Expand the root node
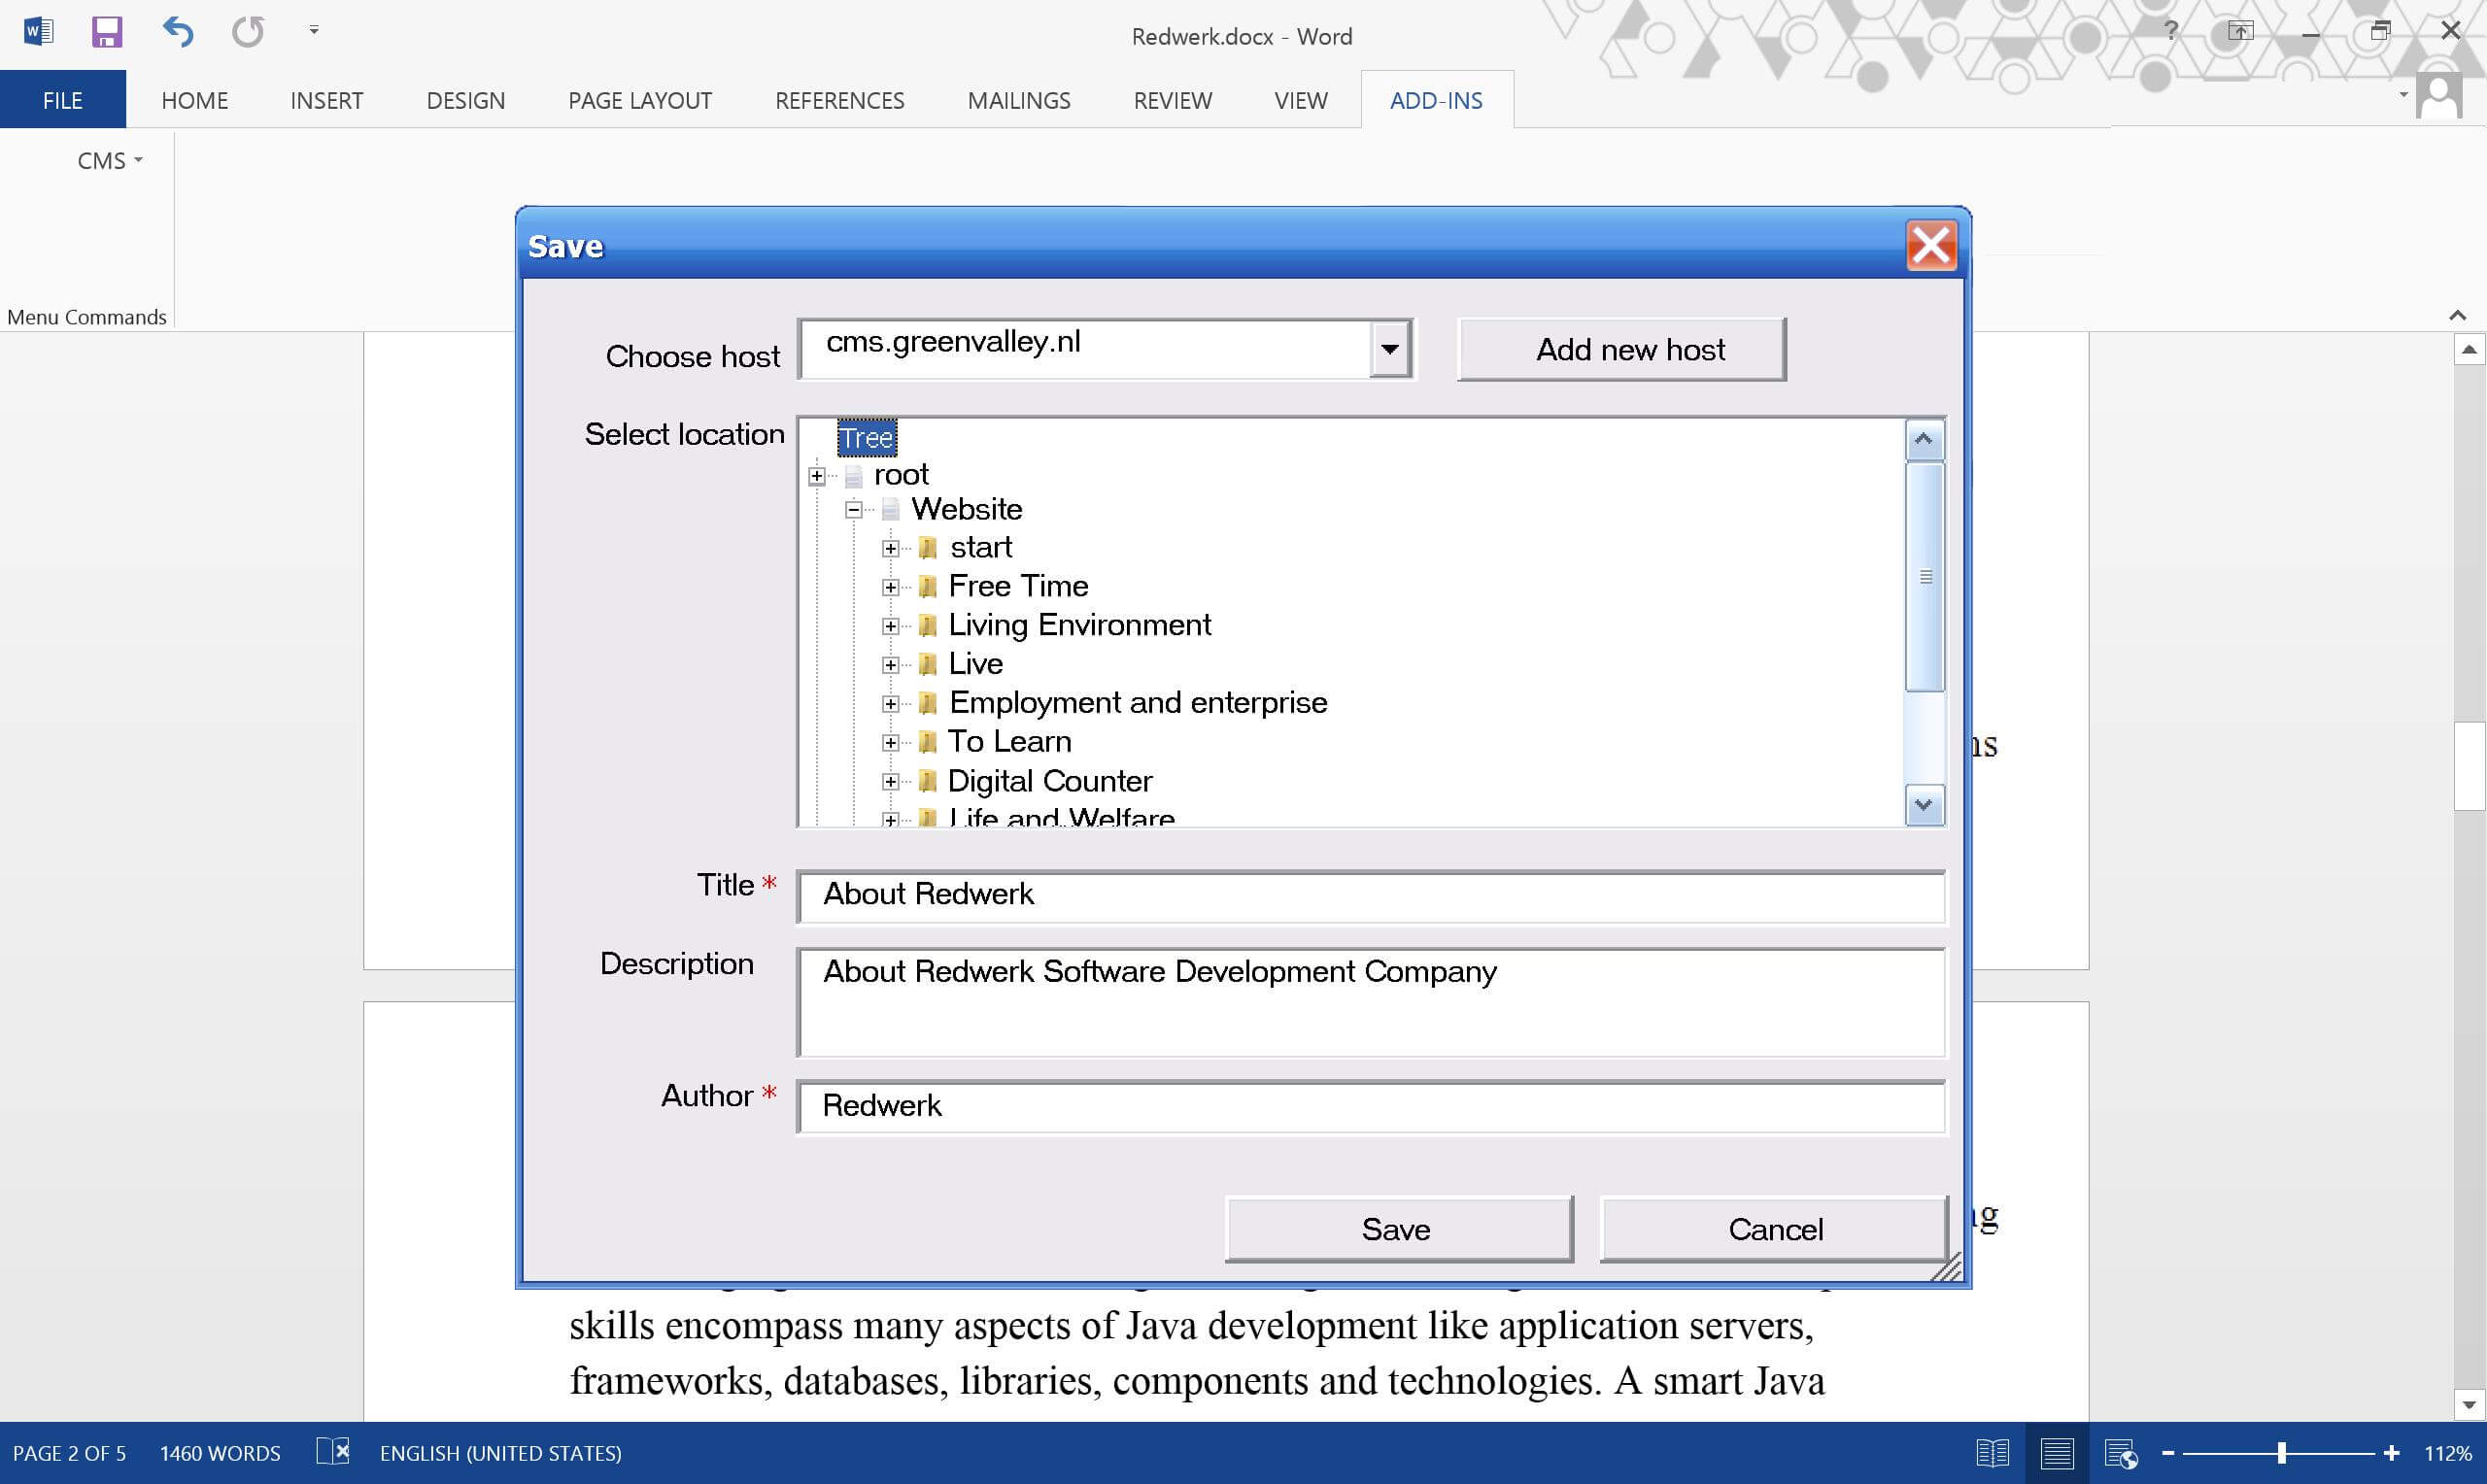 click(816, 476)
